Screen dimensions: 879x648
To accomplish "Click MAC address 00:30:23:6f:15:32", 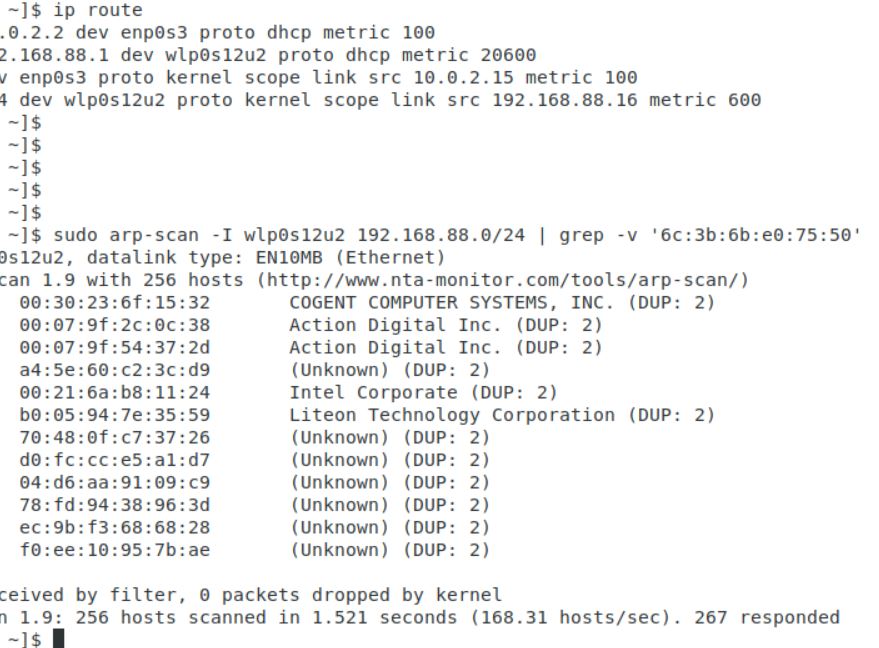I will tap(115, 302).
